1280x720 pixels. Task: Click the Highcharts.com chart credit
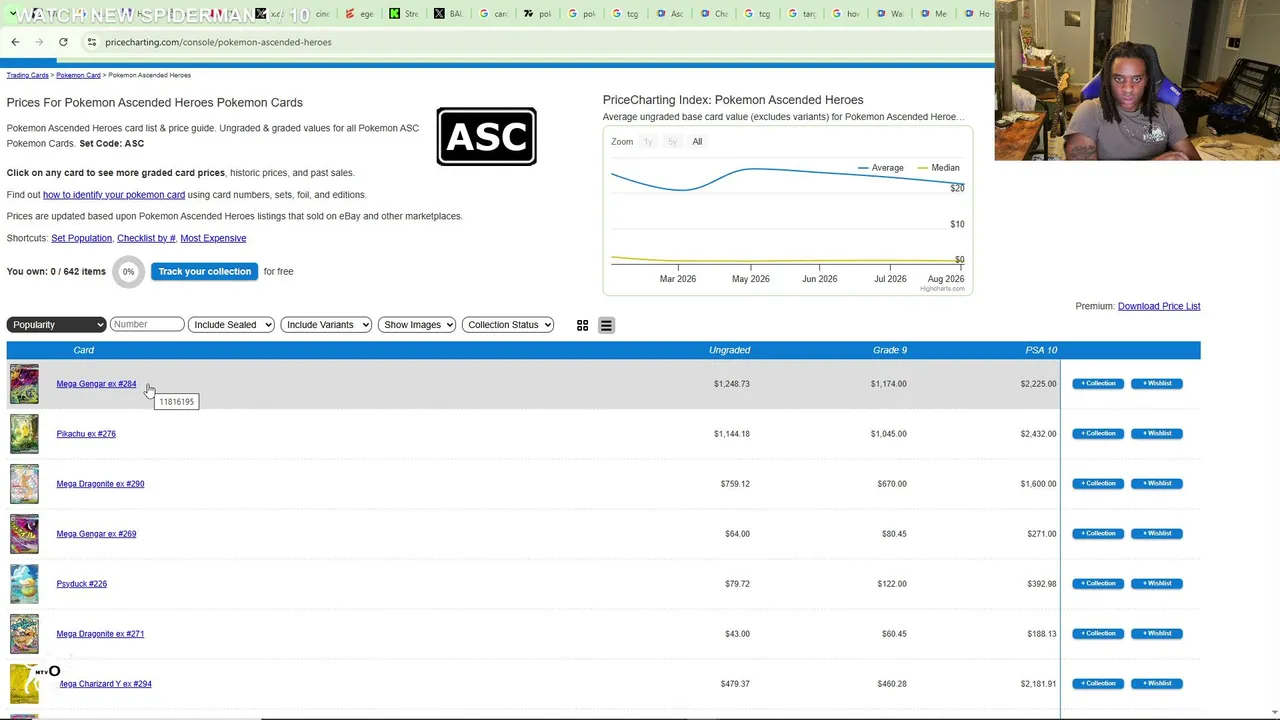pyautogui.click(x=943, y=289)
